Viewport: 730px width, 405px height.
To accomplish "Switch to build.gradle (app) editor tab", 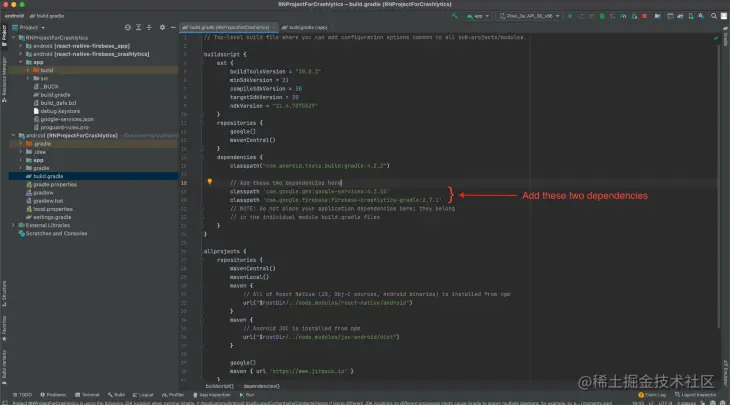I will click(x=305, y=27).
